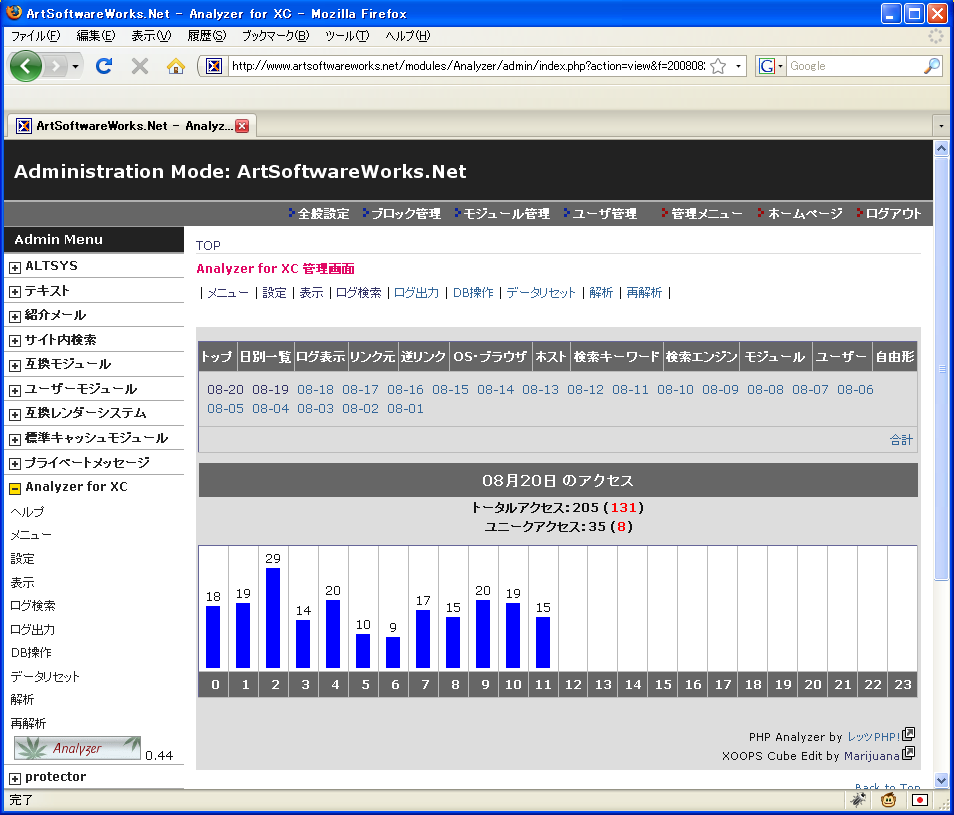
Task: Click the back navigation arrow
Action: [27, 66]
